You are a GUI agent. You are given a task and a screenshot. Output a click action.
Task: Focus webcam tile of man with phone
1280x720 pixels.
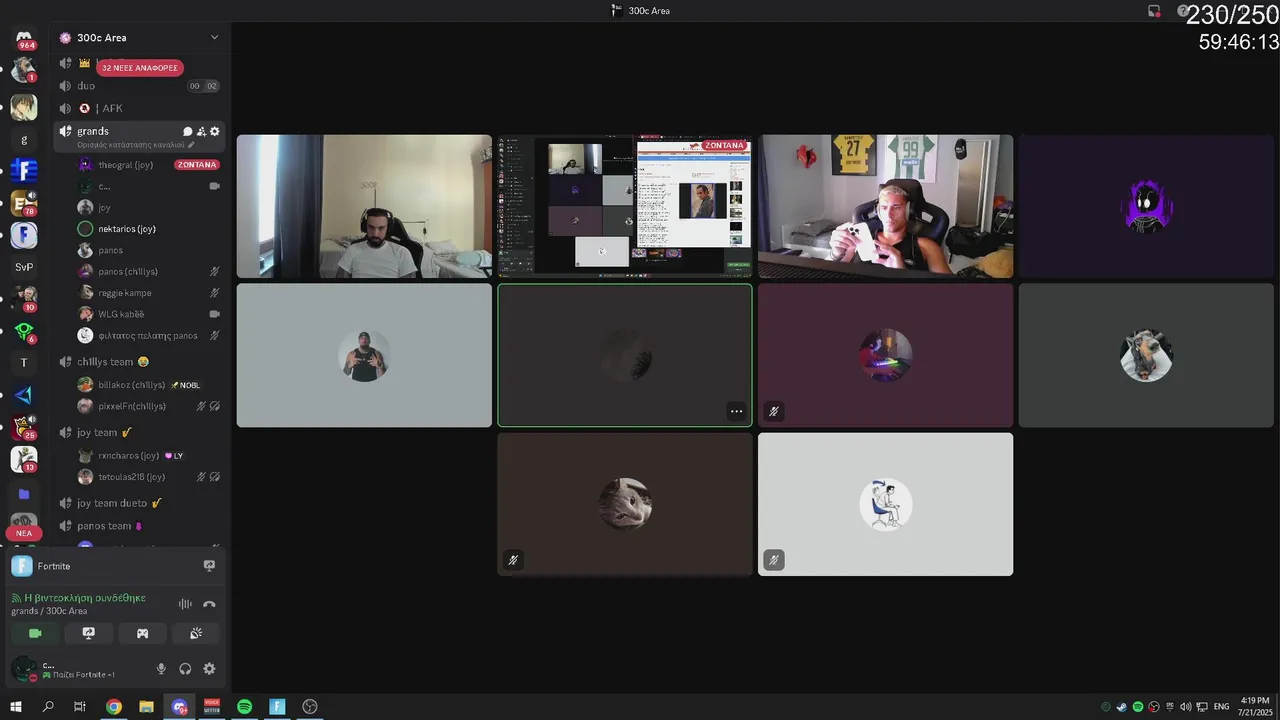pyautogui.click(x=885, y=206)
